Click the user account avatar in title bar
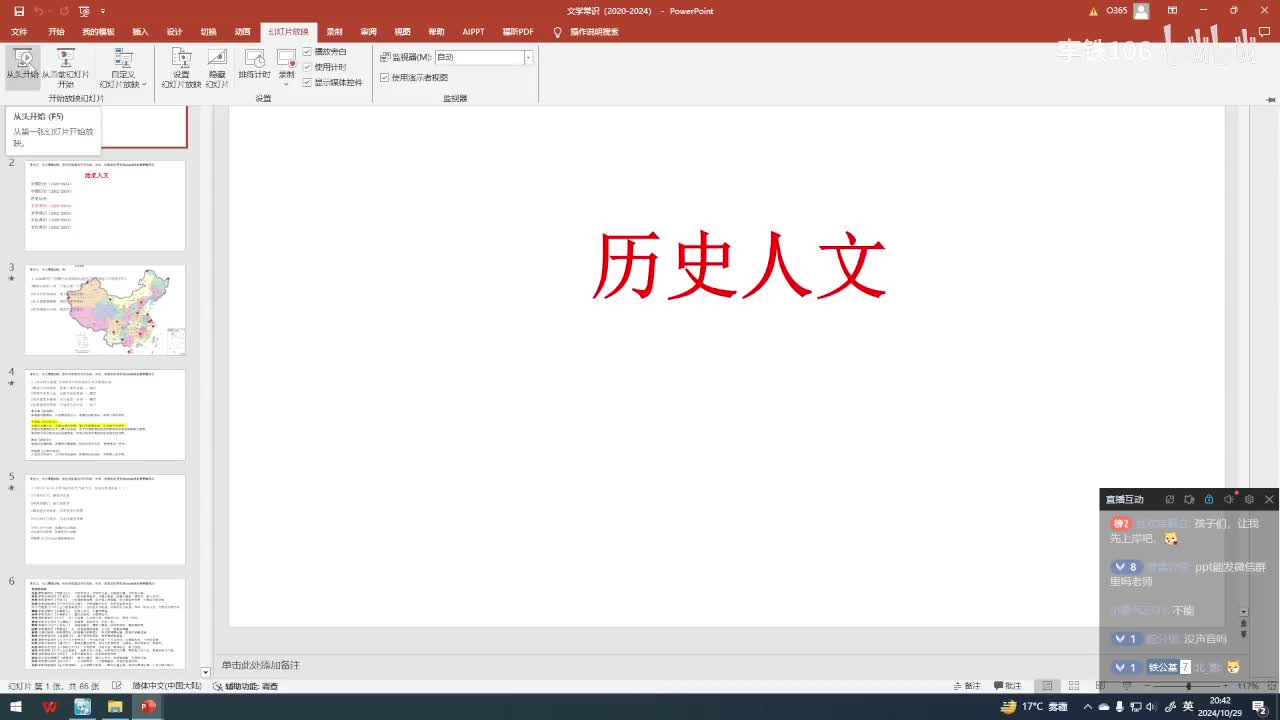Viewport: 1280px width, 720px height. 1141,11
